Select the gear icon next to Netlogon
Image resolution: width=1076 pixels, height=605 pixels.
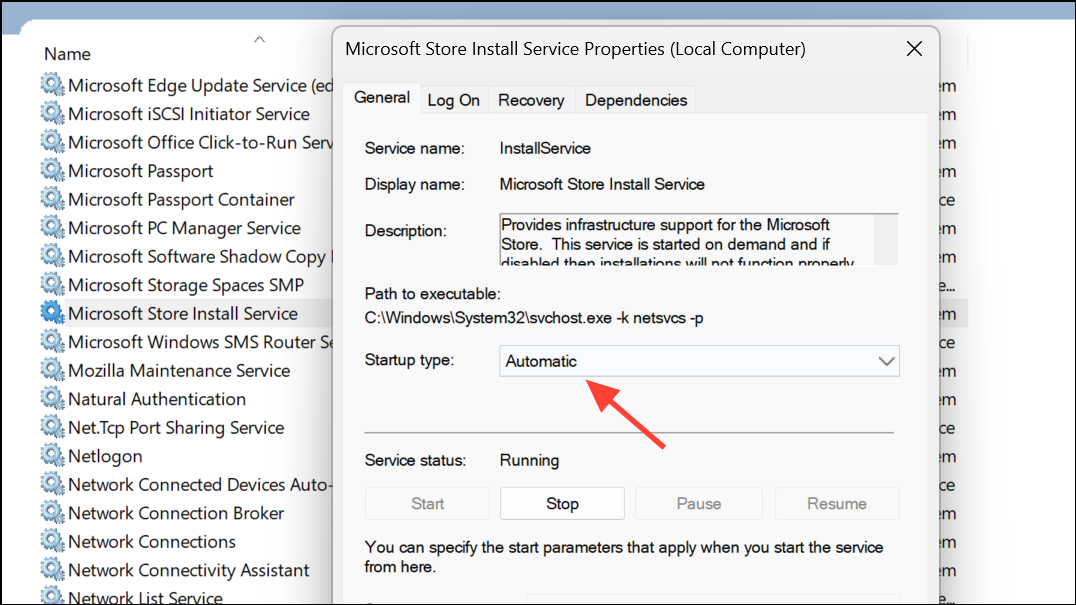coord(52,455)
